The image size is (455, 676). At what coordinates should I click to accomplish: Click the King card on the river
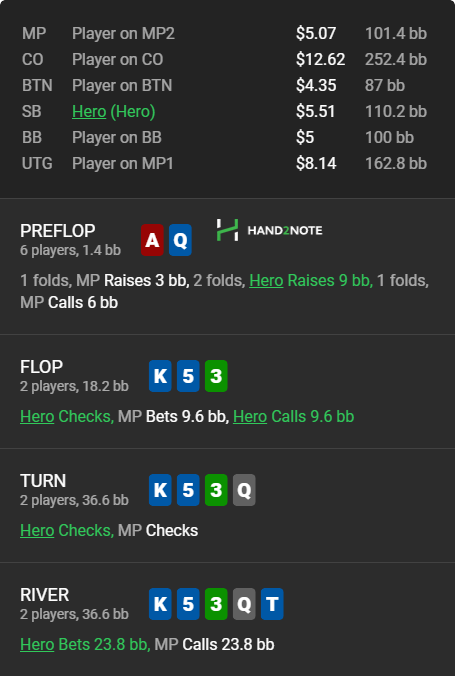[160, 604]
